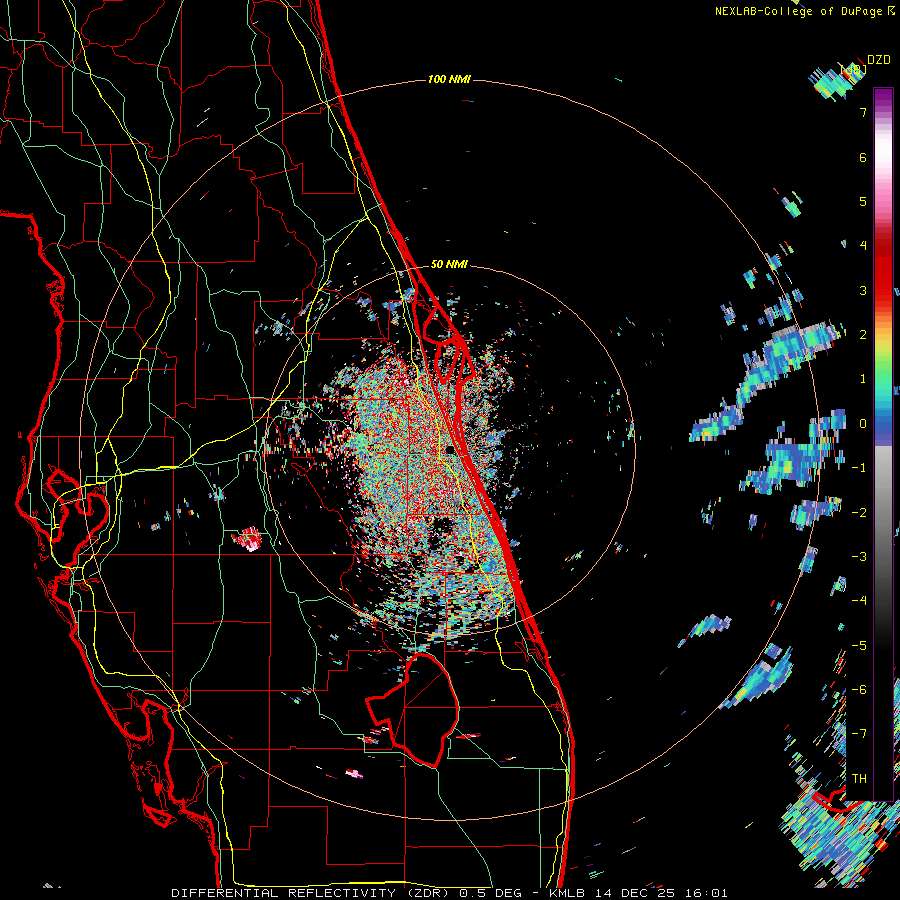900x900 pixels.
Task: Click the 'KMLB' radar site identifier
Action: [x=566, y=893]
